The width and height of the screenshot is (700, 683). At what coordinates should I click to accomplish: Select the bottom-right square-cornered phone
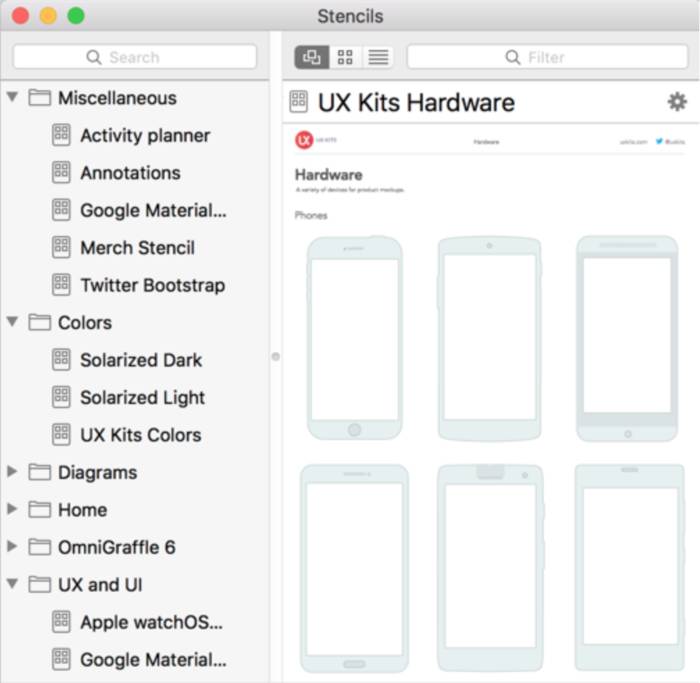[629, 567]
